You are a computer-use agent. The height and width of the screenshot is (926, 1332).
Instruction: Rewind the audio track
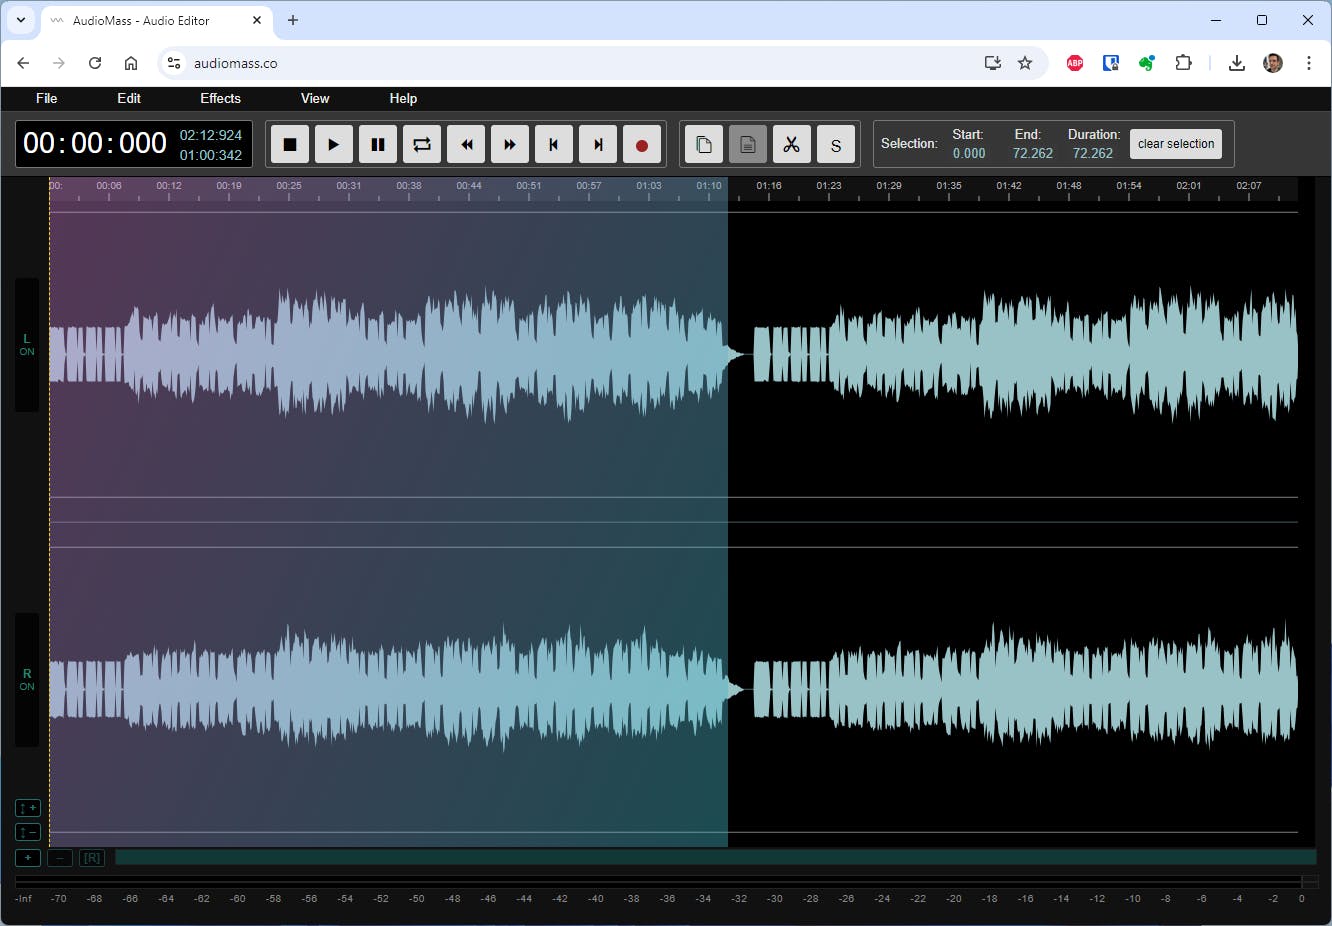pos(466,145)
